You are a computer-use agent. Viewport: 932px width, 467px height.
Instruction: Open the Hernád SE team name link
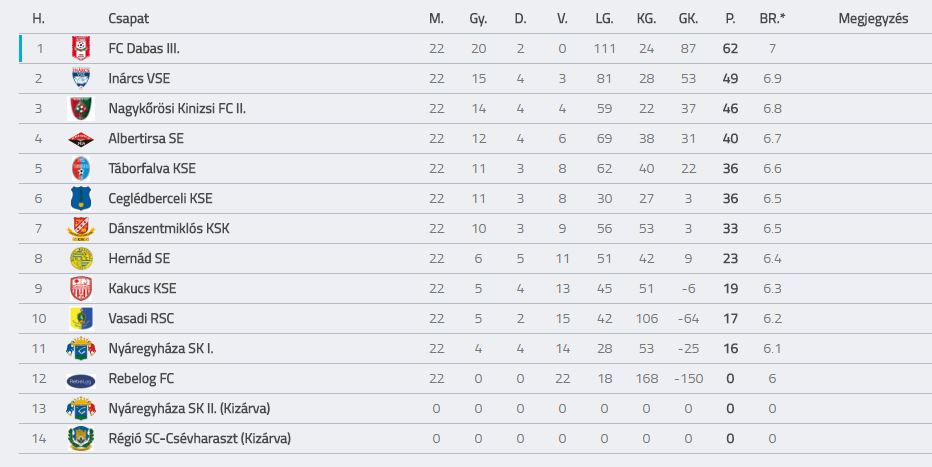point(139,258)
